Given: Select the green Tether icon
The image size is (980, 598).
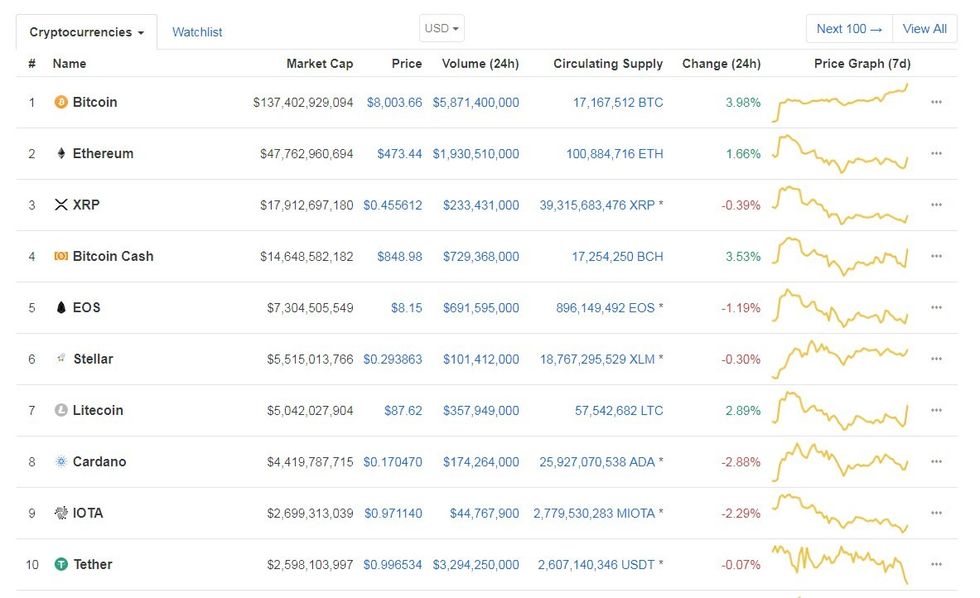Looking at the screenshot, I should click(60, 564).
